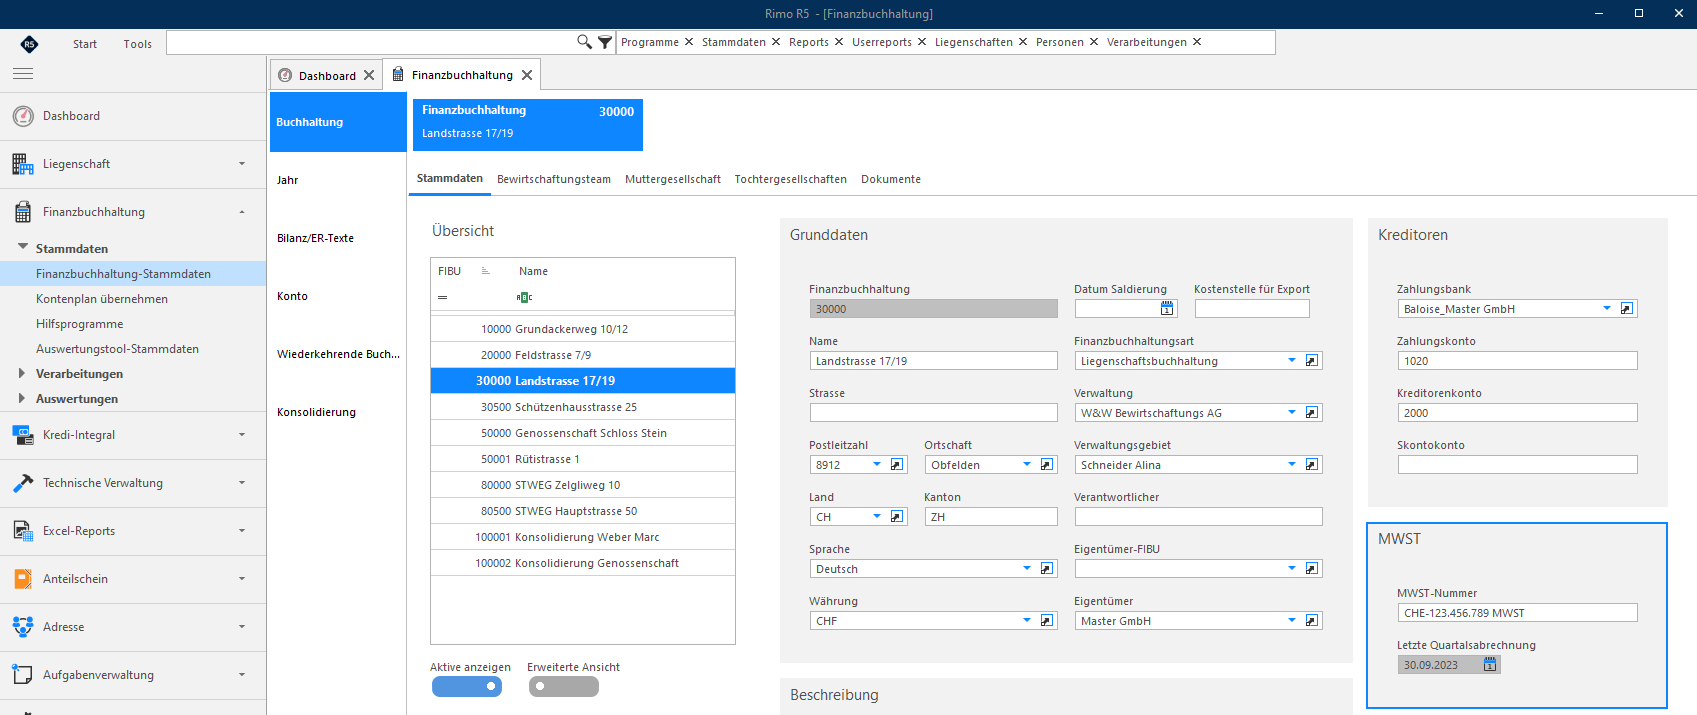Screen dimensions: 1697x715
Task: Open Adresse module in the sidebar
Action: click(133, 627)
